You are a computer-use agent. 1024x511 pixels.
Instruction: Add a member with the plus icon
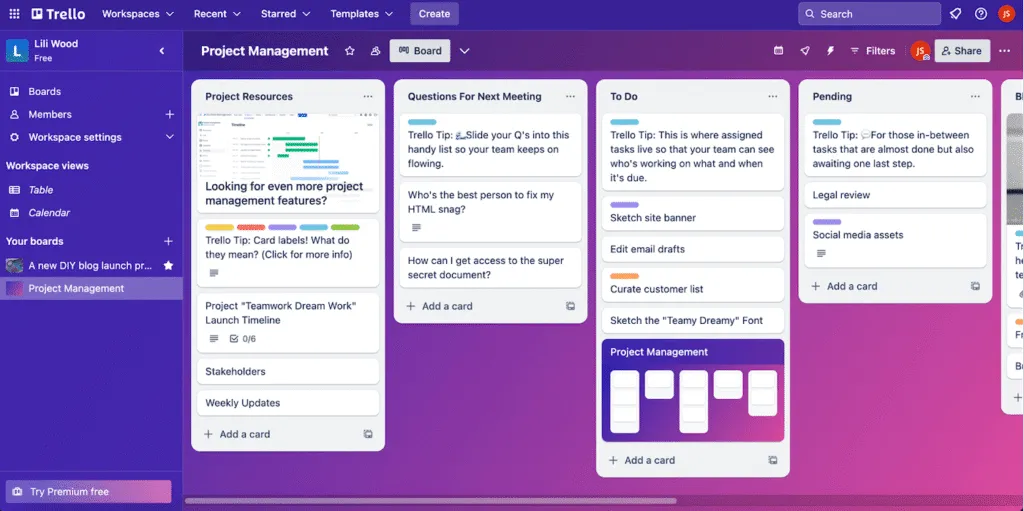[x=170, y=114]
